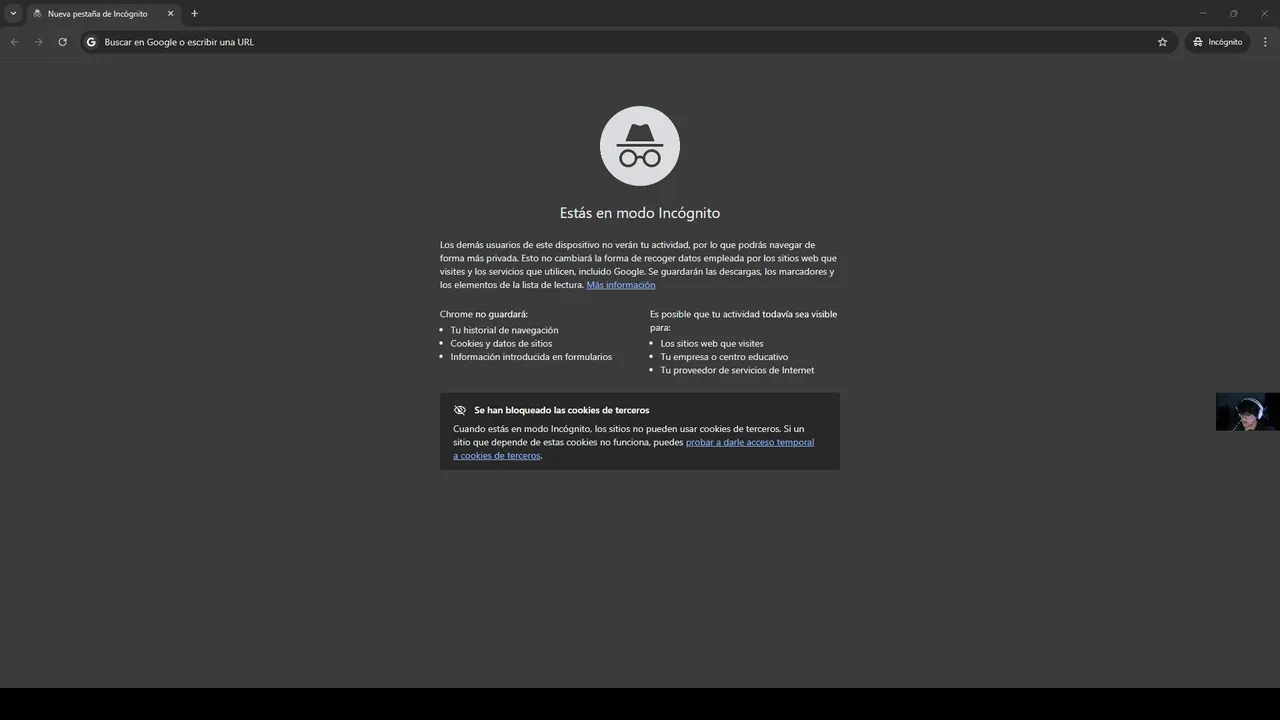Open the tab search dropdown arrow

[13, 14]
